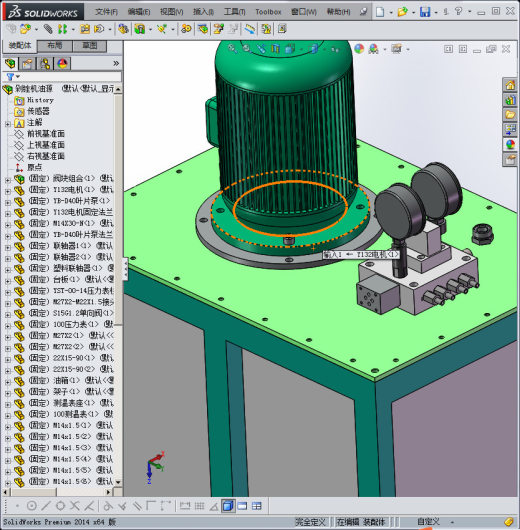The image size is (520, 530).
Task: Click the New document icon
Action: (x=380, y=12)
